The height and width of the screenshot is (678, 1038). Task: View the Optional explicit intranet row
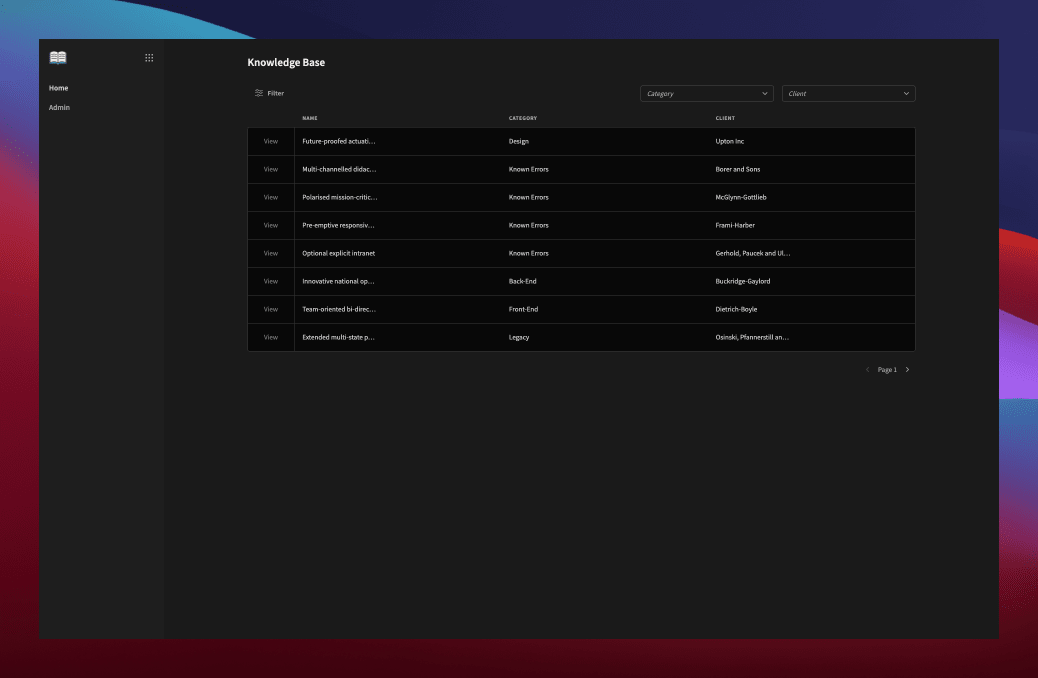pos(271,254)
